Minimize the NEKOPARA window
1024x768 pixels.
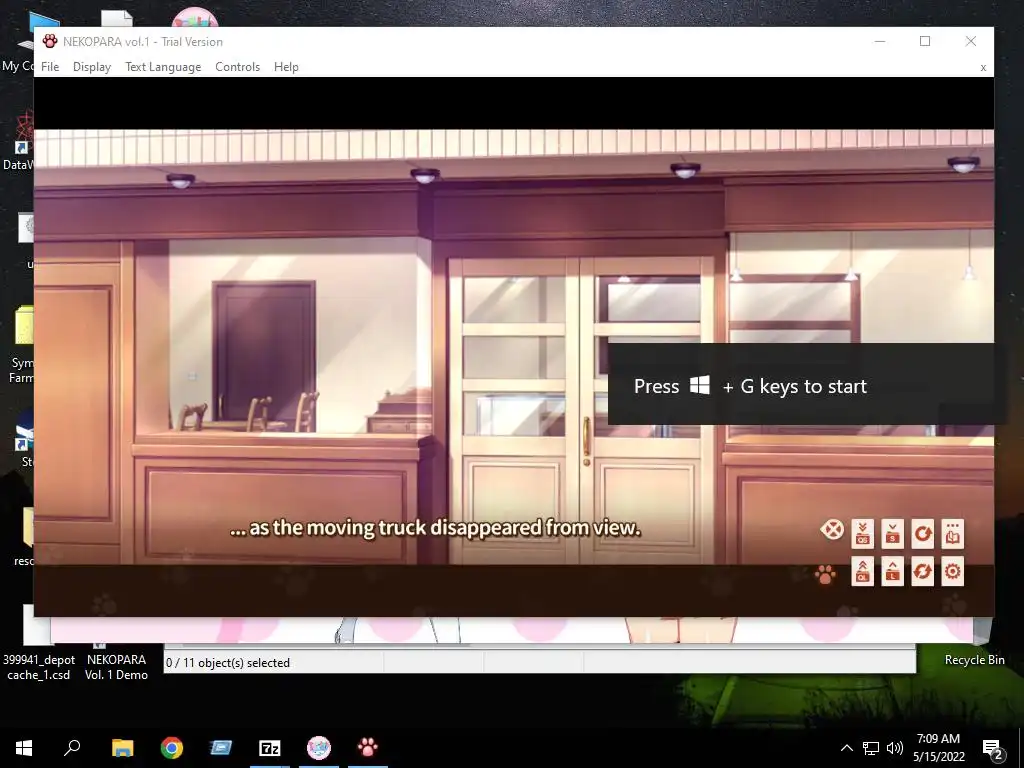[x=880, y=41]
